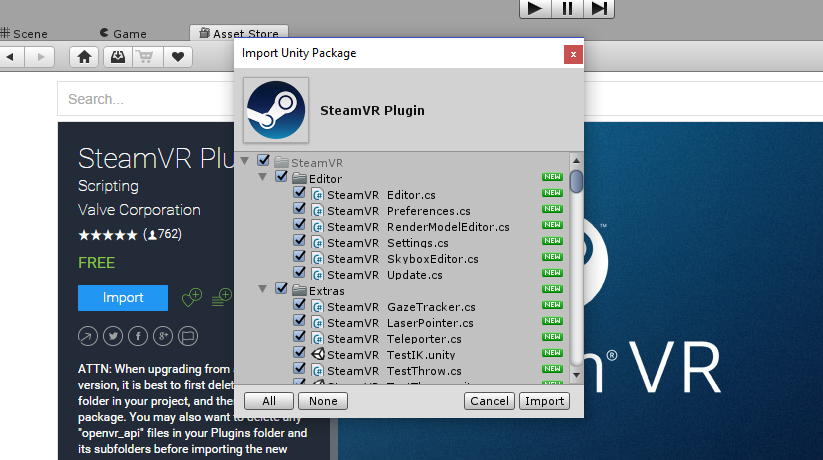Click the Play button in Unity toolbar
The height and width of the screenshot is (460, 823).
pos(535,8)
